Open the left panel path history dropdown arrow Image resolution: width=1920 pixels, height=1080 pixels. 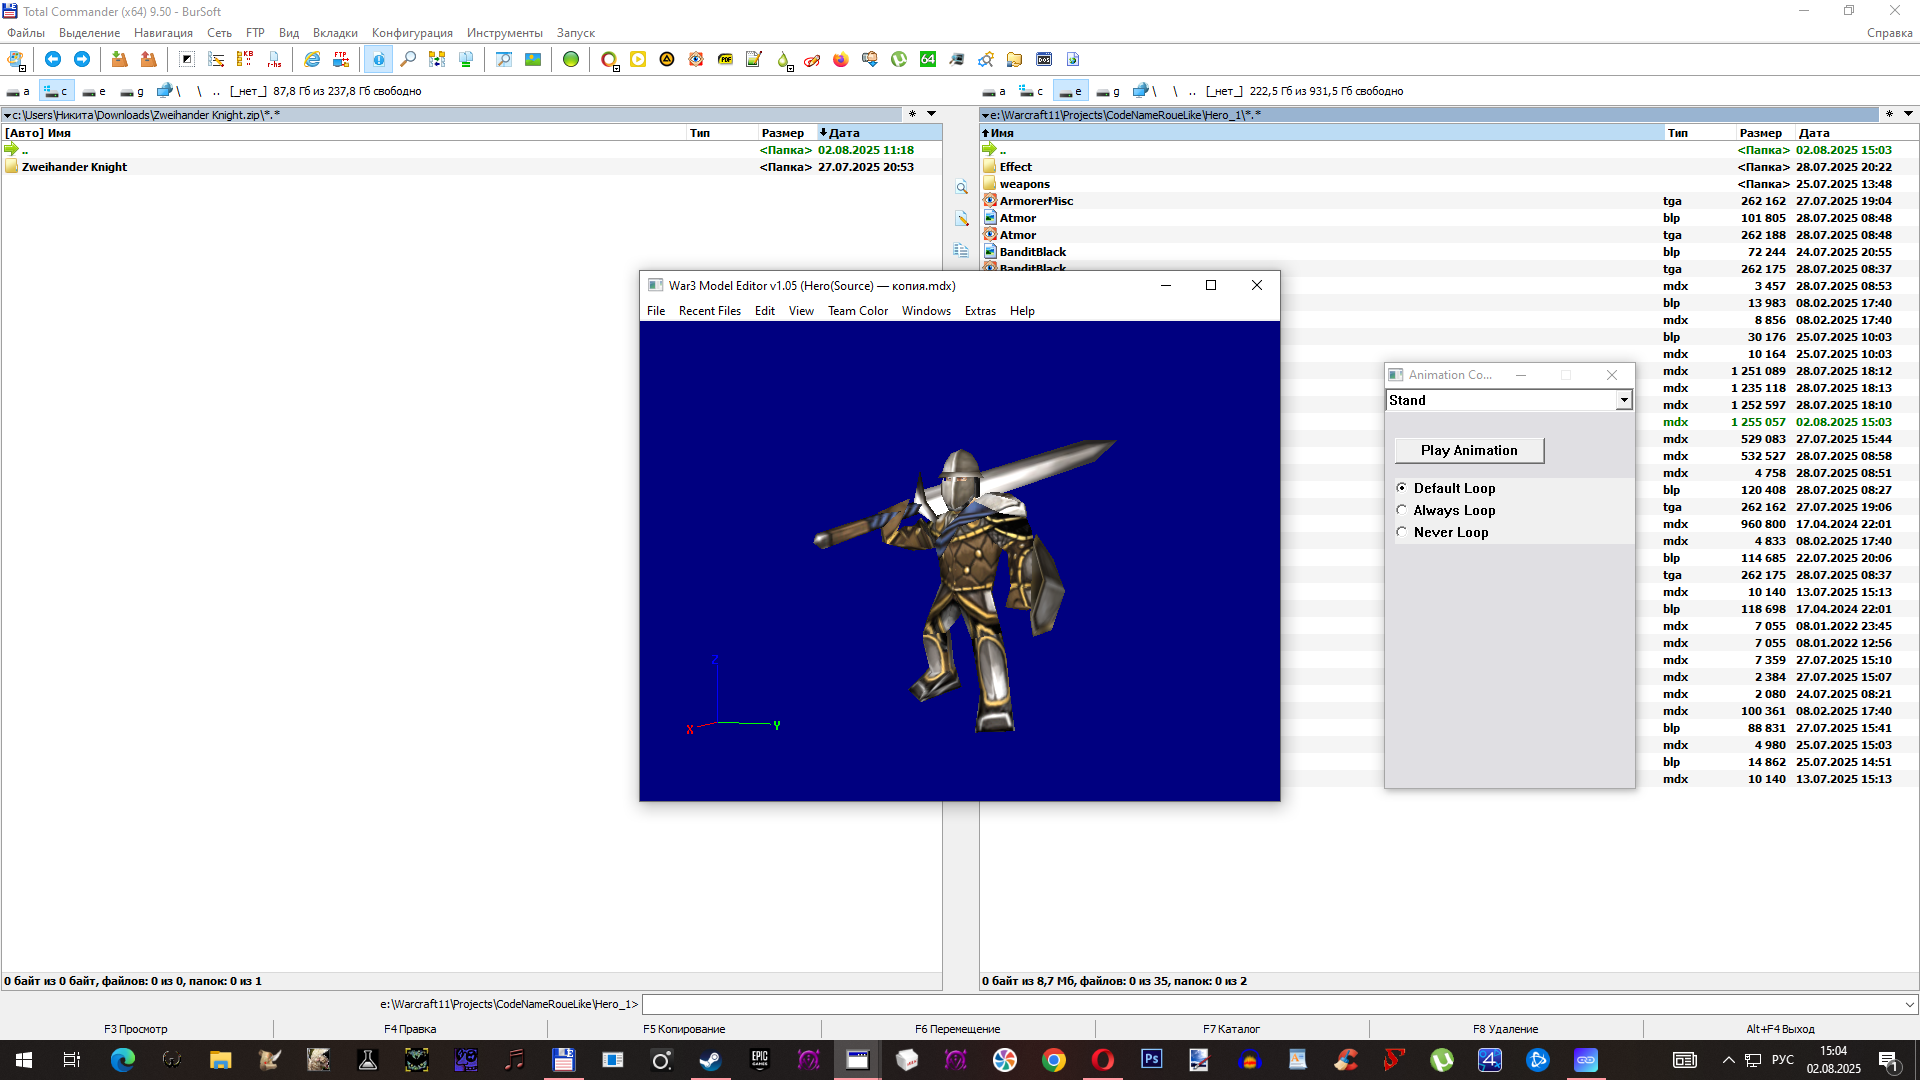click(931, 114)
